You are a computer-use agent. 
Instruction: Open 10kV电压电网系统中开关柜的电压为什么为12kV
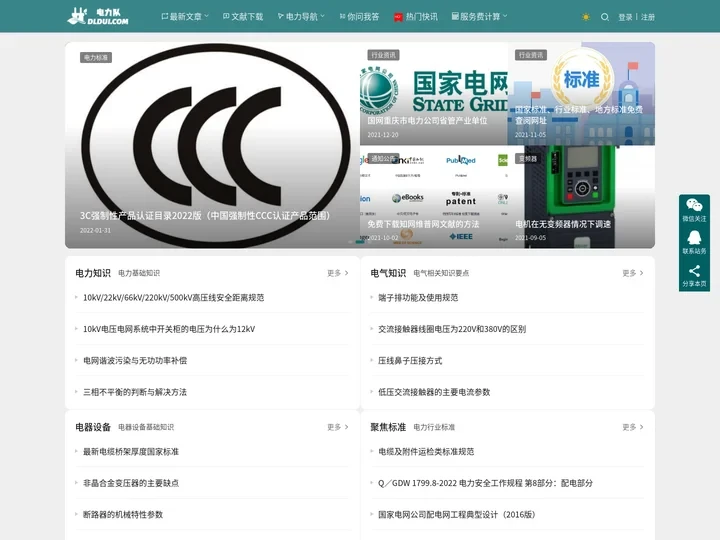tap(169, 329)
